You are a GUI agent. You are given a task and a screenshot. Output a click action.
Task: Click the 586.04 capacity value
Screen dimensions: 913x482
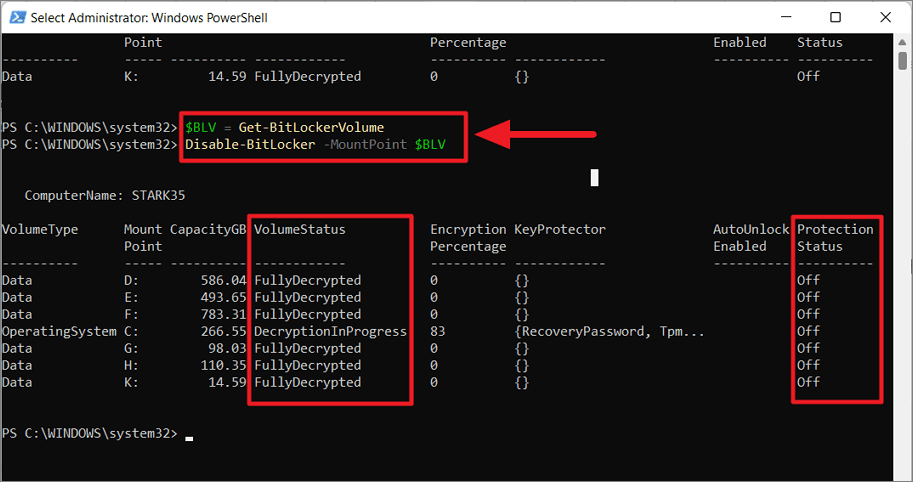coord(224,281)
